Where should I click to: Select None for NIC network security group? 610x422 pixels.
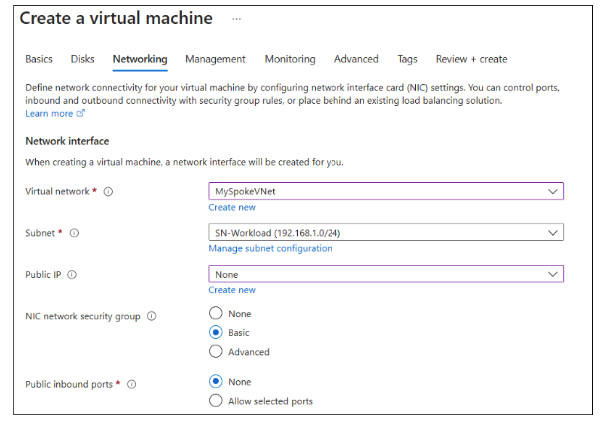pos(215,313)
